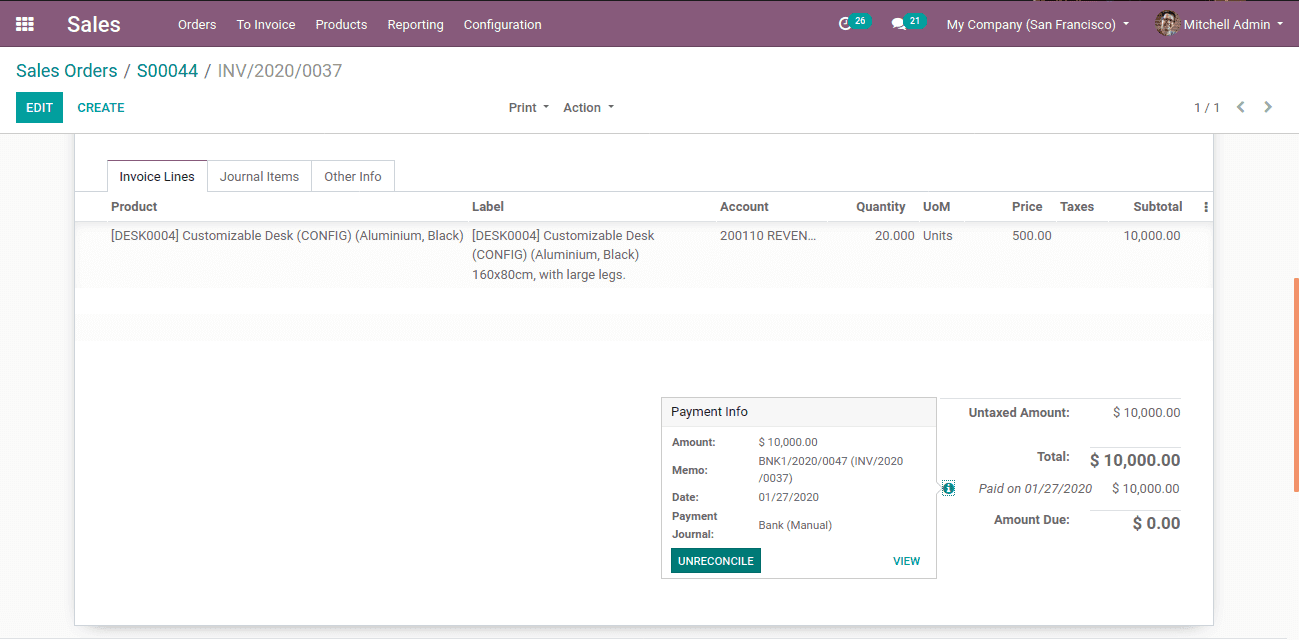Click the CREATE button
The width and height of the screenshot is (1299, 640).
[x=101, y=107]
